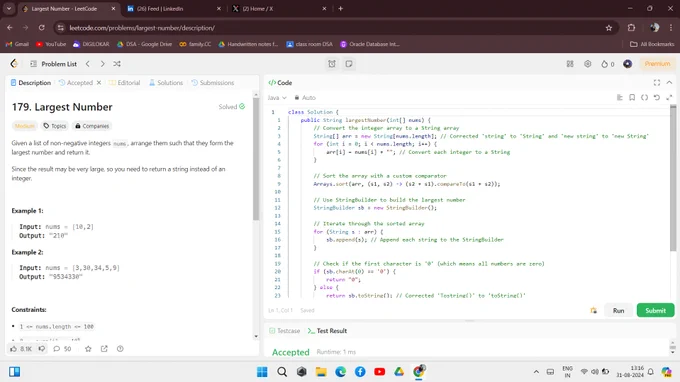Open the format code braces icon
680x382 pixels.
coord(644,98)
